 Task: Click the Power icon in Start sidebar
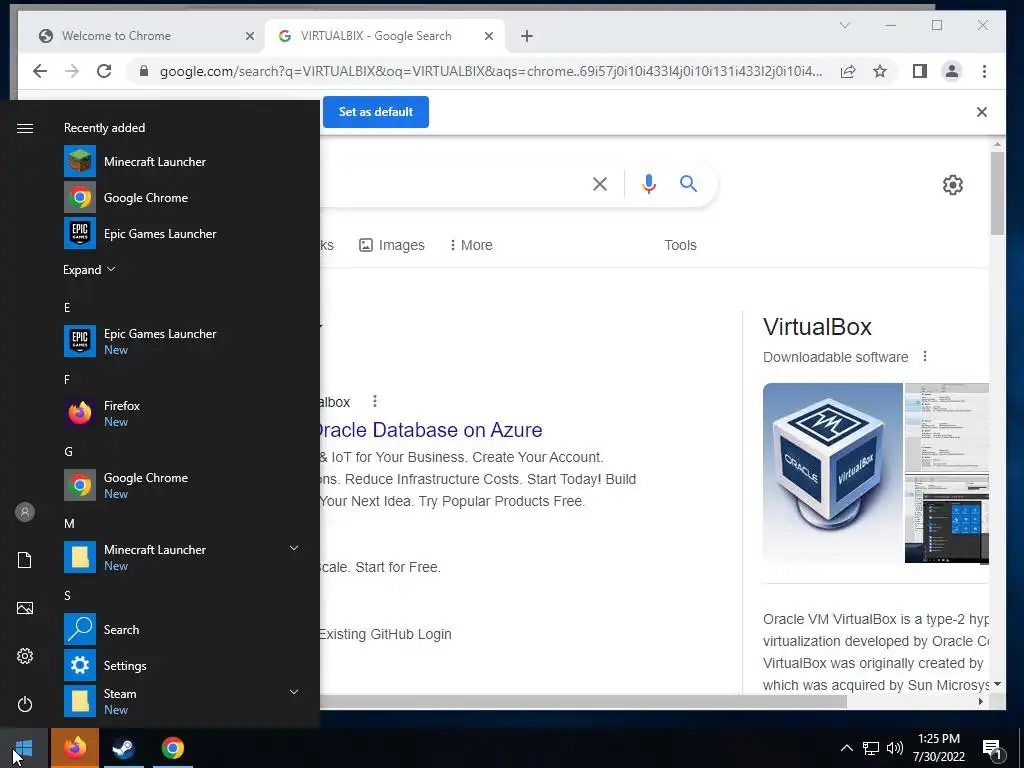[x=25, y=704]
